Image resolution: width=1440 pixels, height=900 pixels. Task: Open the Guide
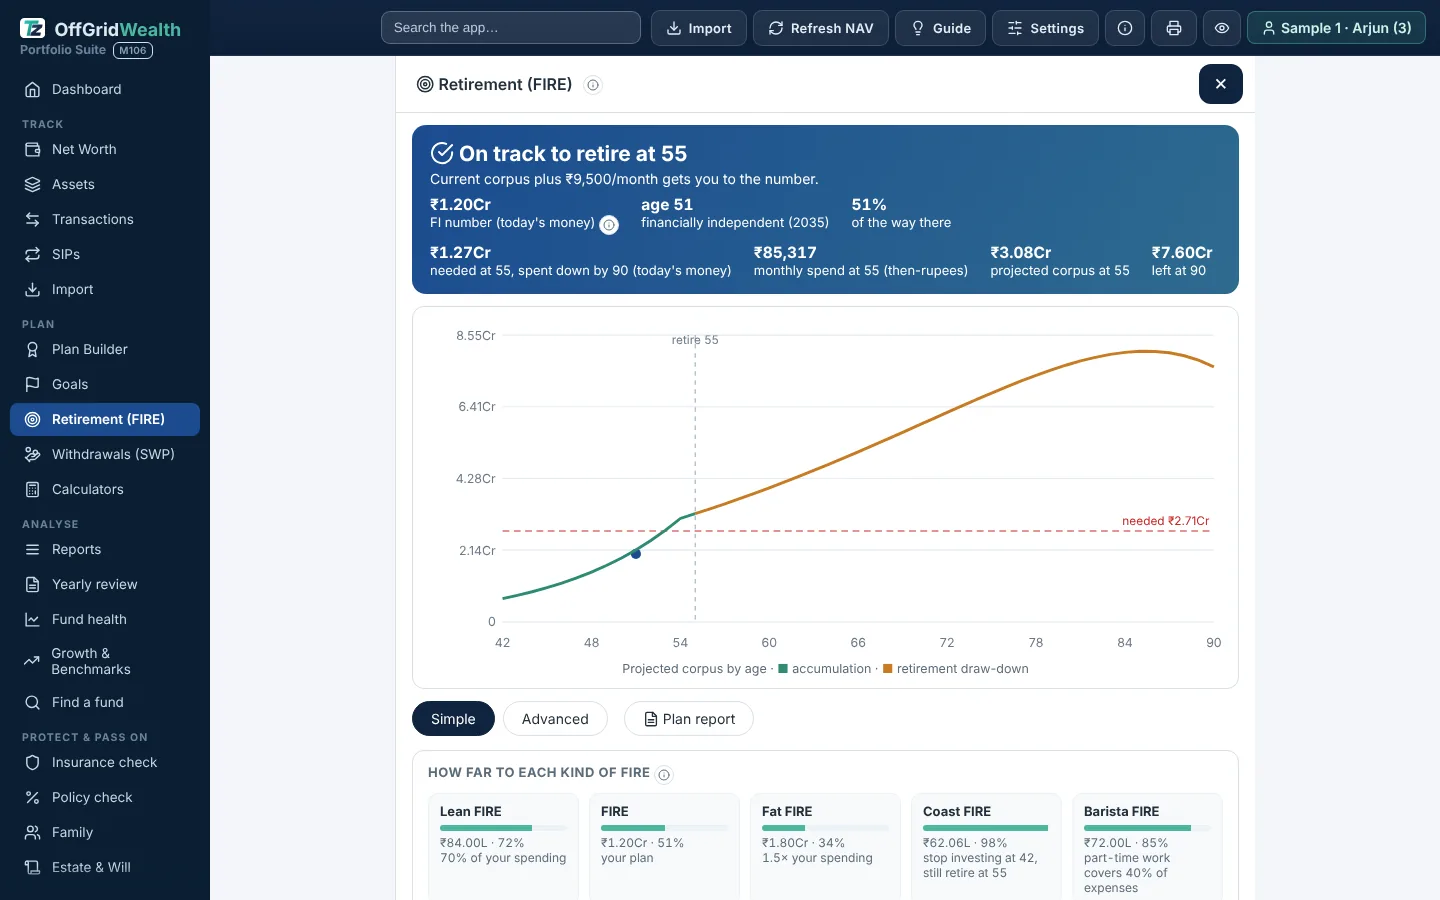point(941,28)
